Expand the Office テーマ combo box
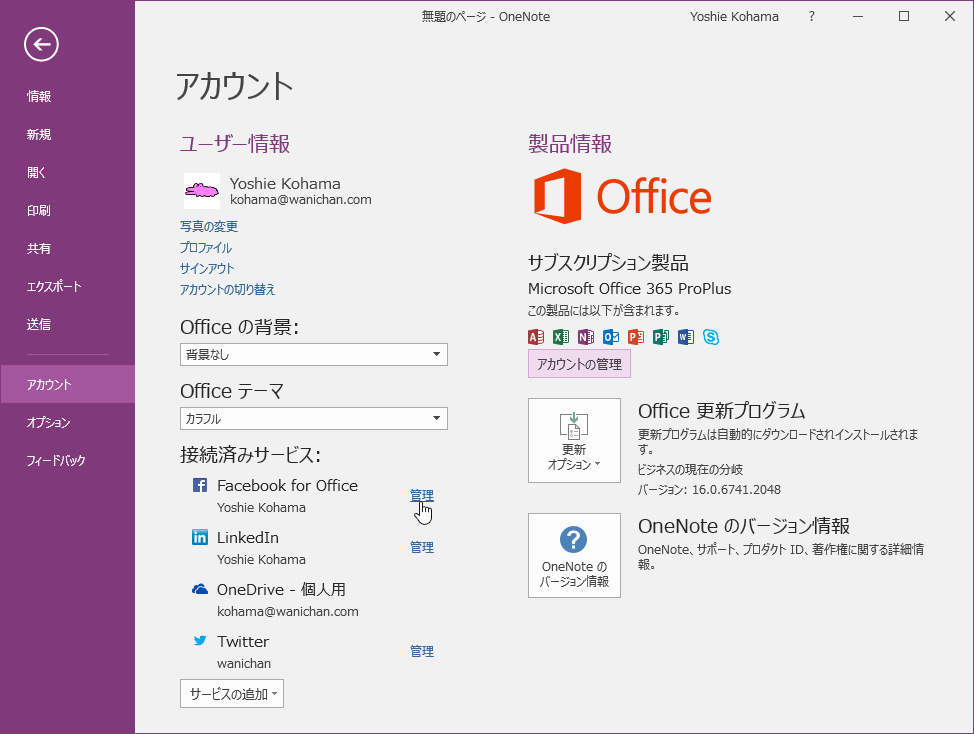 click(314, 419)
